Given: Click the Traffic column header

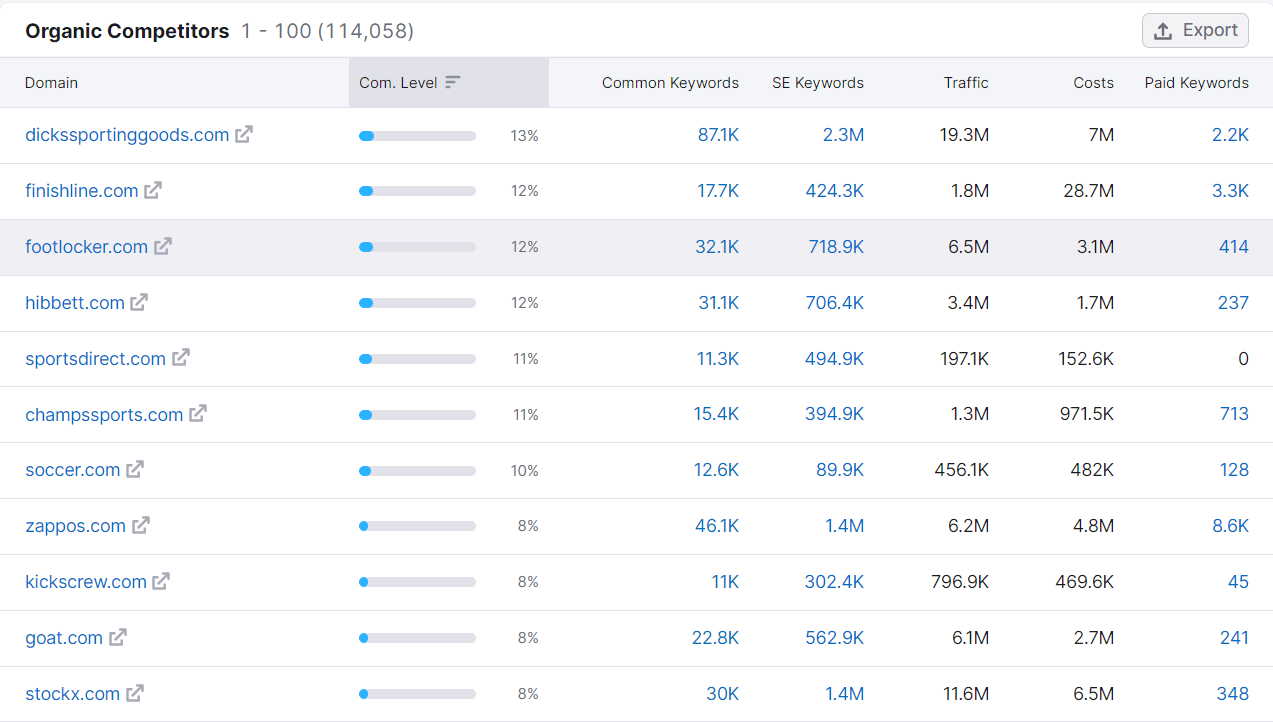Looking at the screenshot, I should tap(966, 83).
